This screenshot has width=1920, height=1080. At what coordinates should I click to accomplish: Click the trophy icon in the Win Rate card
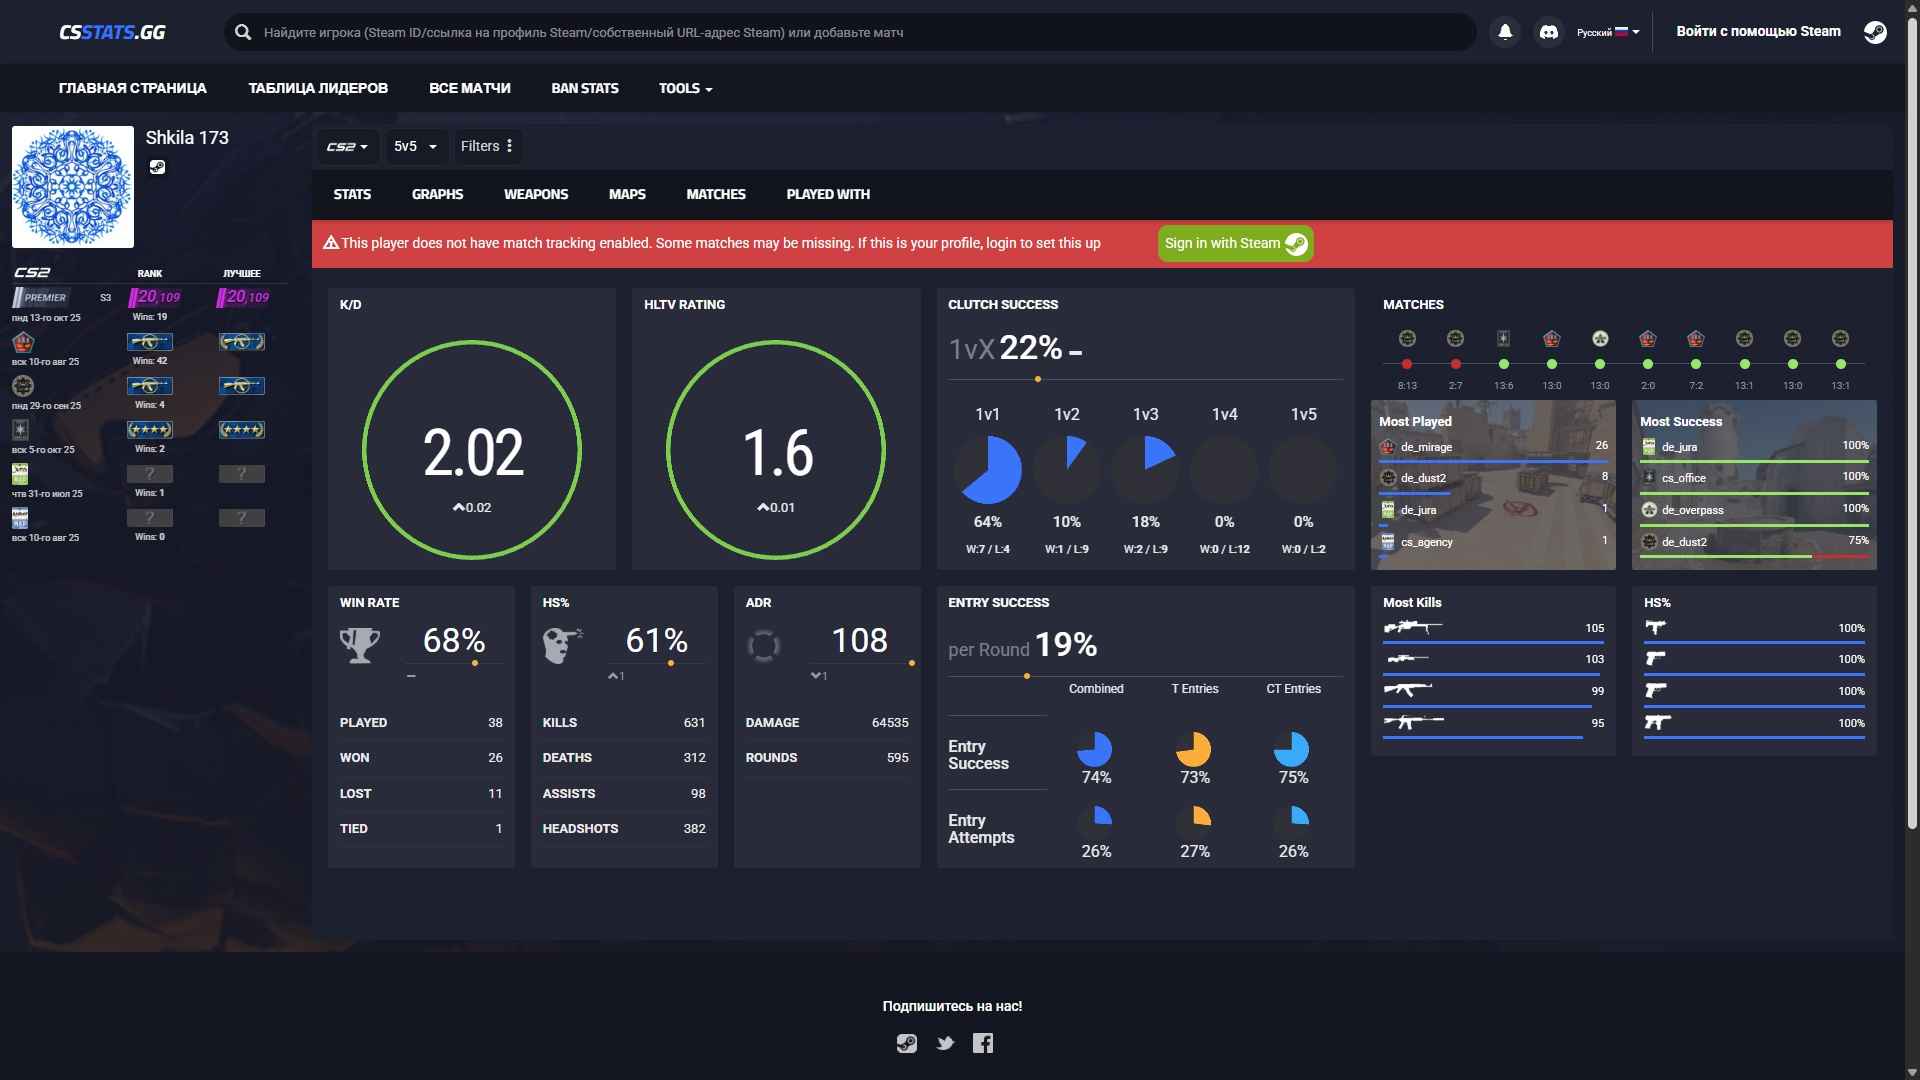coord(361,643)
